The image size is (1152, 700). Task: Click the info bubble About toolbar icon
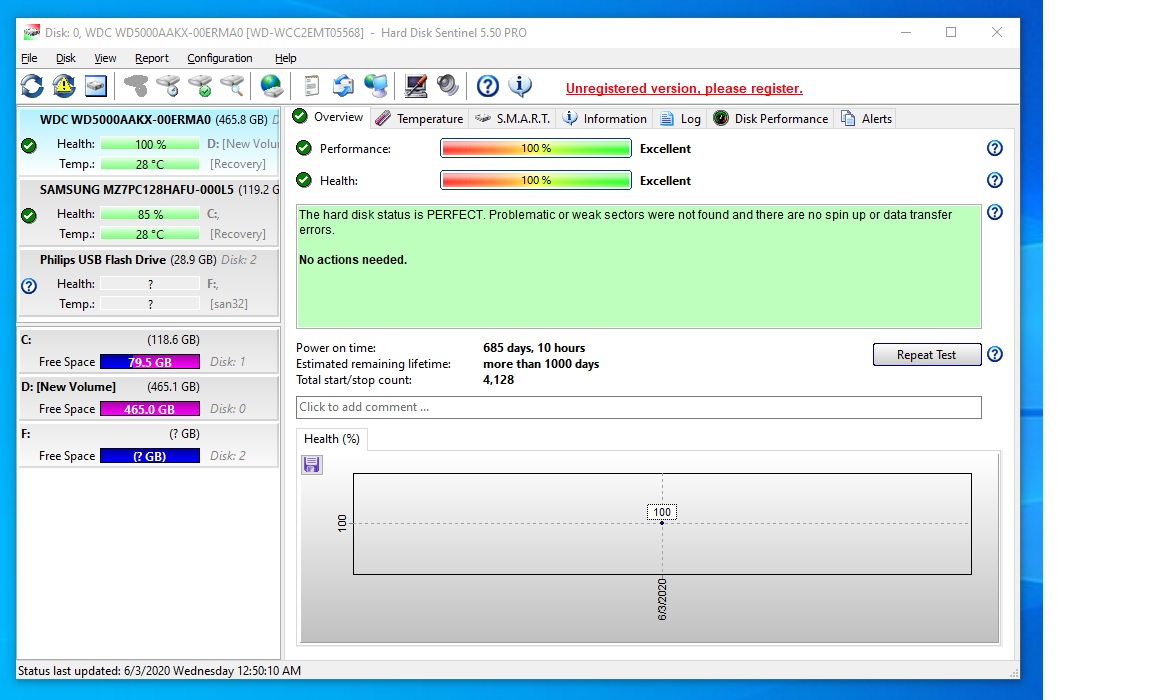tap(520, 86)
